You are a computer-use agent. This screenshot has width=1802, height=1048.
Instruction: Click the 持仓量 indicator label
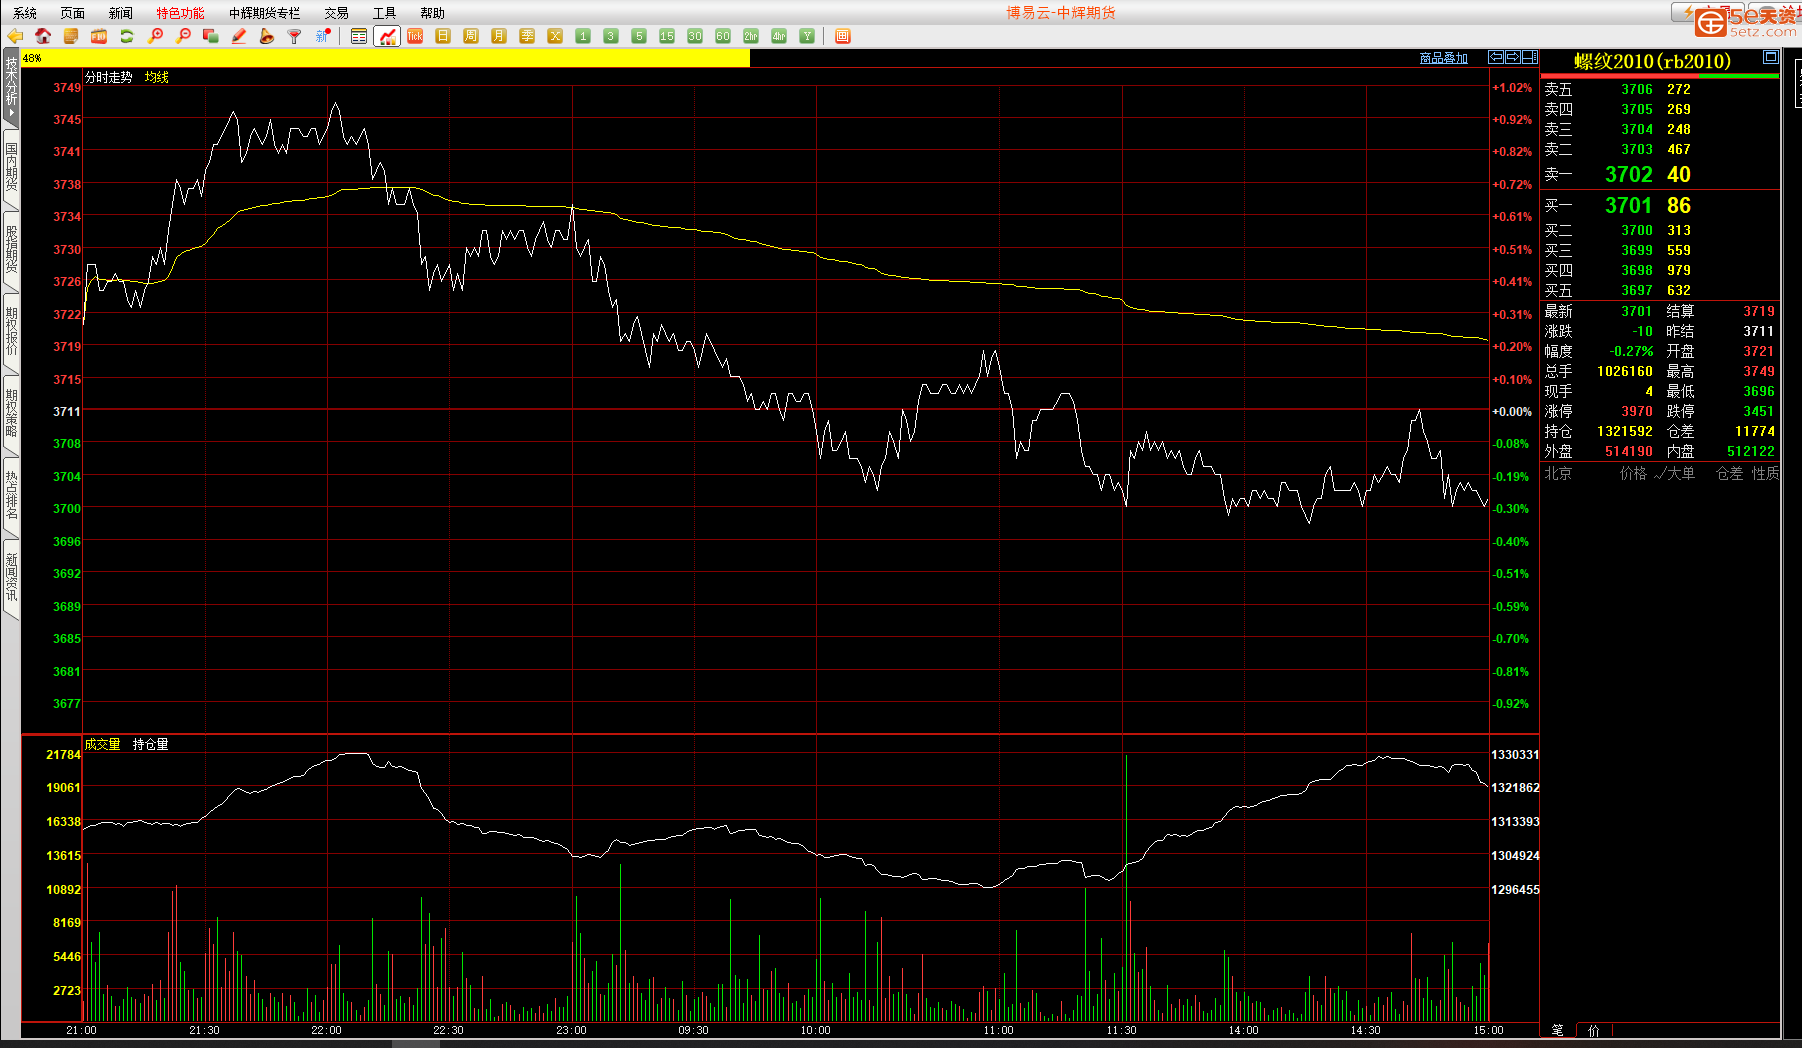click(x=150, y=744)
